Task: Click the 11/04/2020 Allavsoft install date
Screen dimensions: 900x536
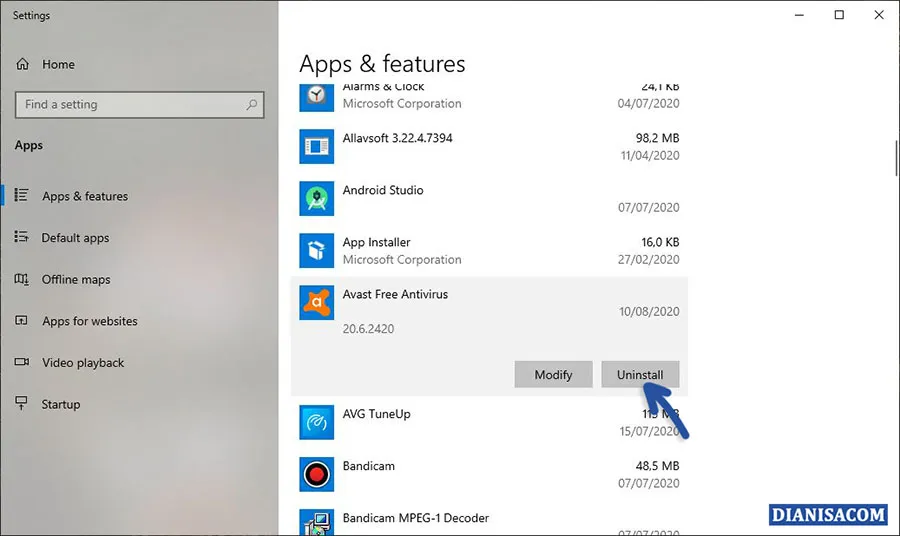Action: click(x=650, y=156)
